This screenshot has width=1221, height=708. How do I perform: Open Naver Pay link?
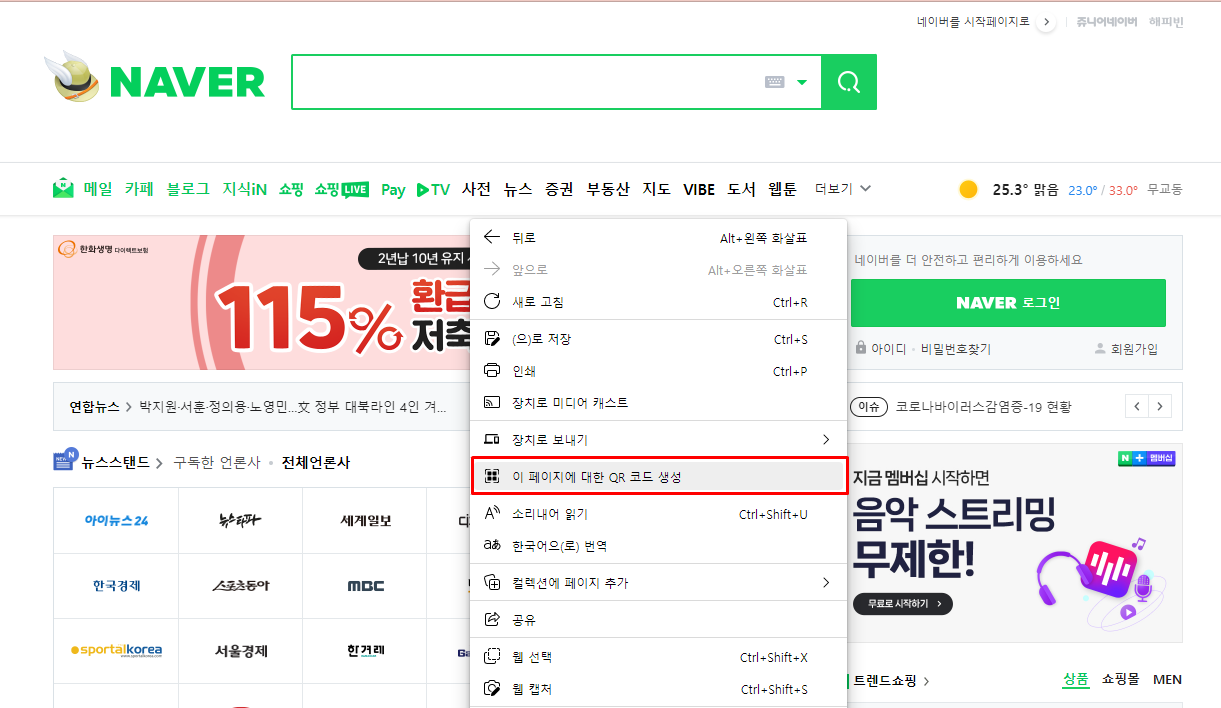click(x=393, y=189)
